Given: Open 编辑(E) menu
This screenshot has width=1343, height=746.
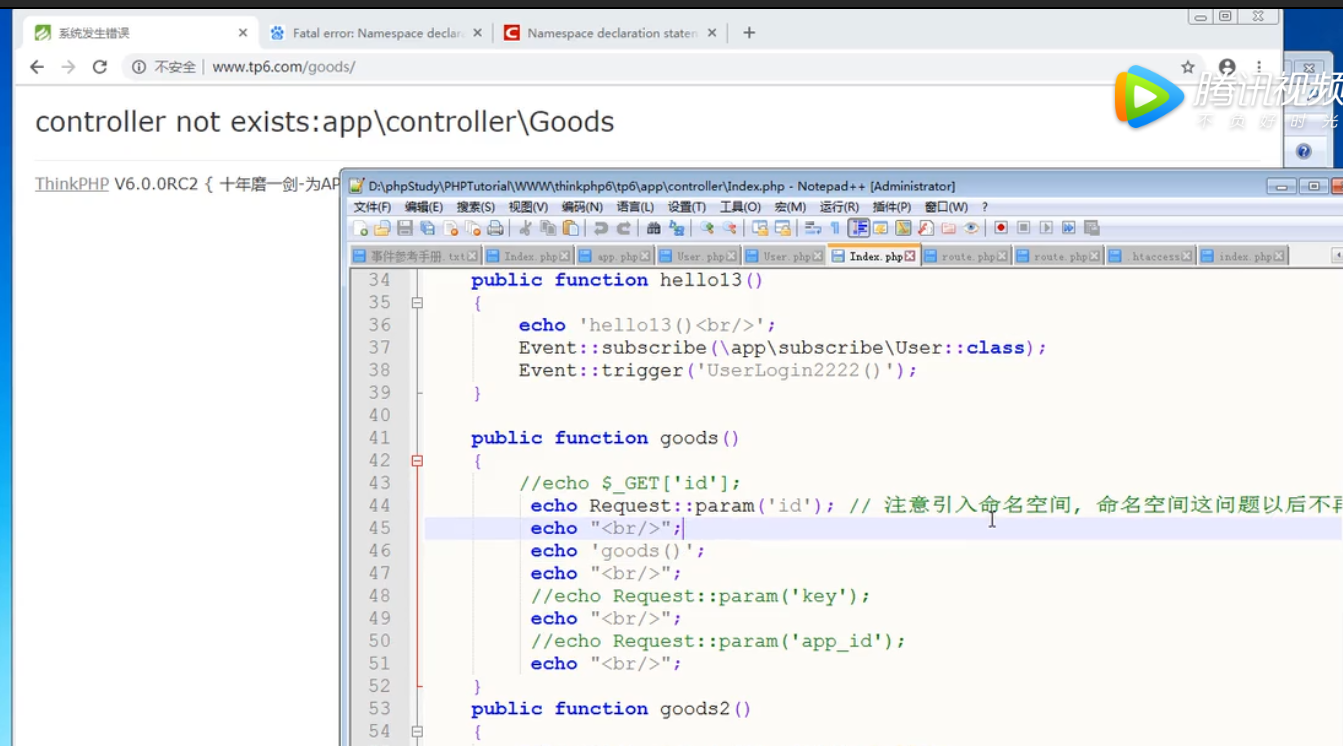Looking at the screenshot, I should tap(424, 207).
